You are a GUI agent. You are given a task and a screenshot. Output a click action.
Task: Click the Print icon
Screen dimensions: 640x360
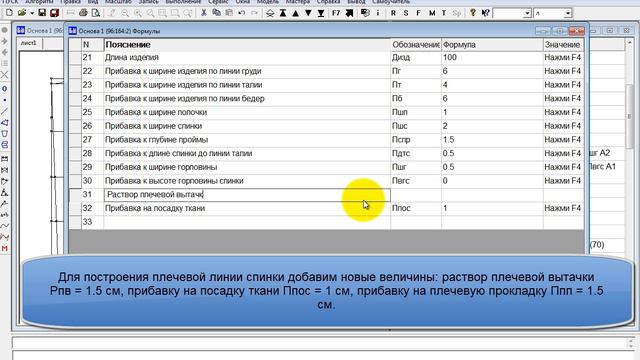83,13
